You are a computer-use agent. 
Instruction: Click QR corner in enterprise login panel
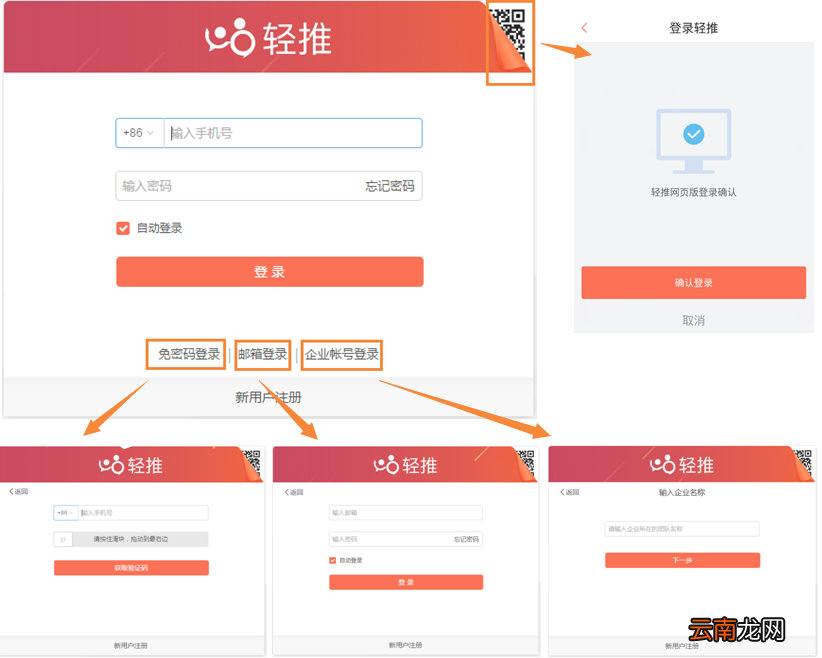[803, 465]
